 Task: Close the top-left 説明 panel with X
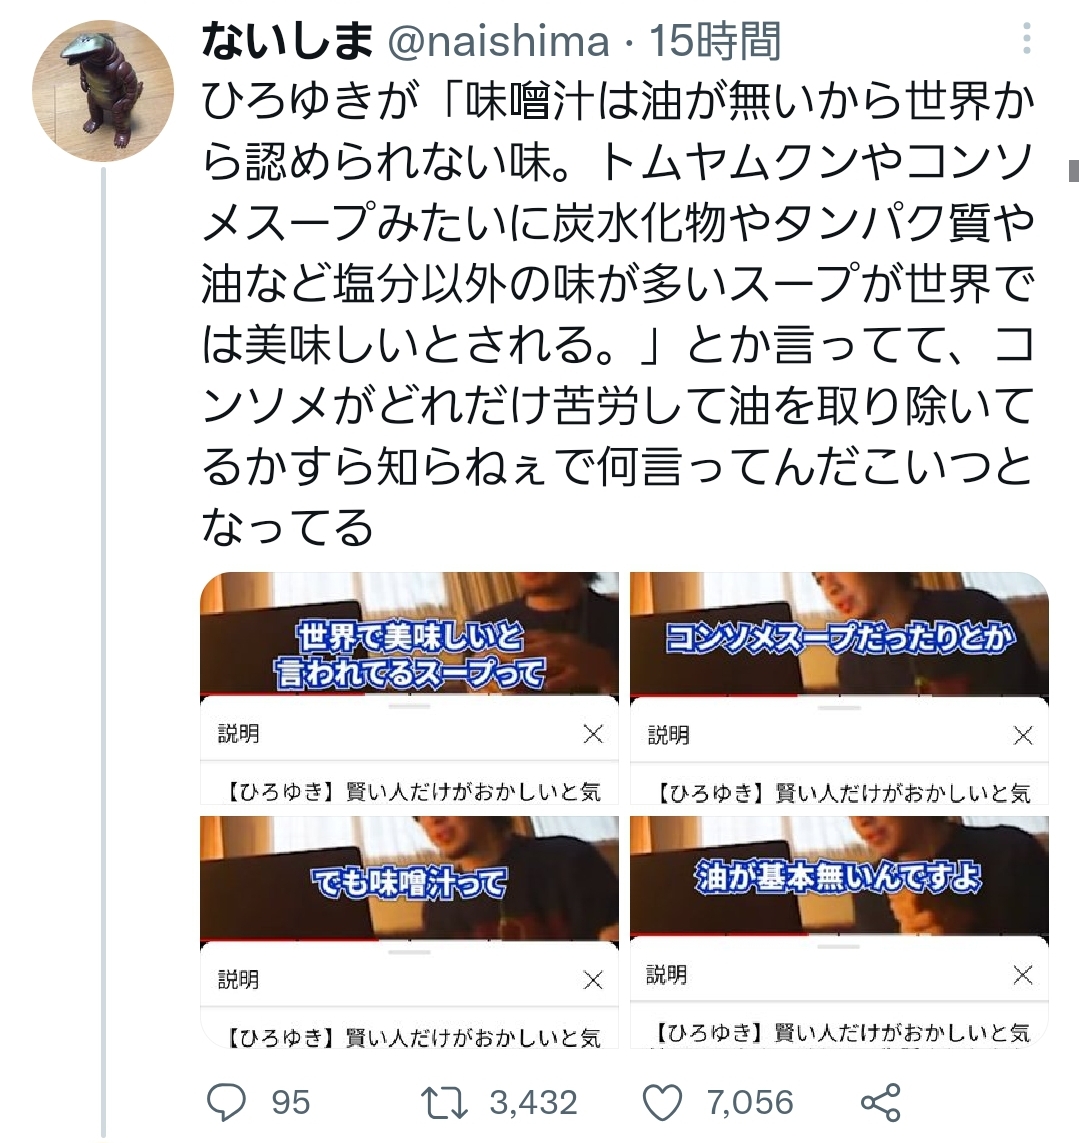[593, 733]
